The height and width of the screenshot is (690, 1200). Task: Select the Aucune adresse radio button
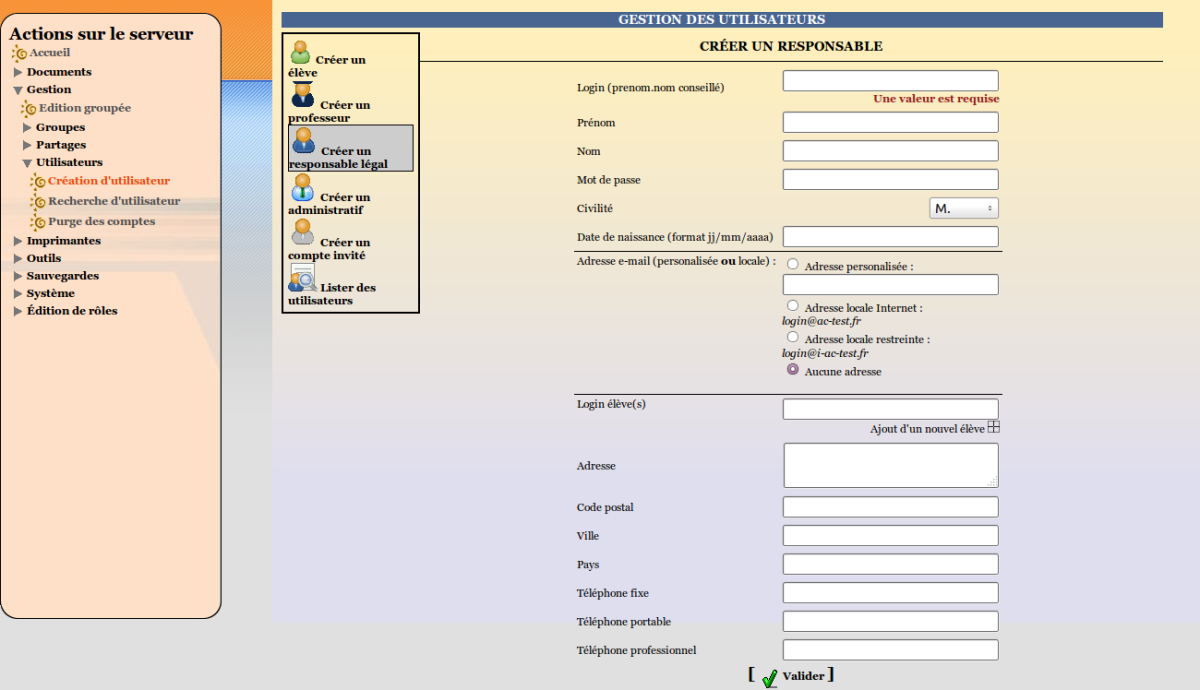[x=793, y=369]
